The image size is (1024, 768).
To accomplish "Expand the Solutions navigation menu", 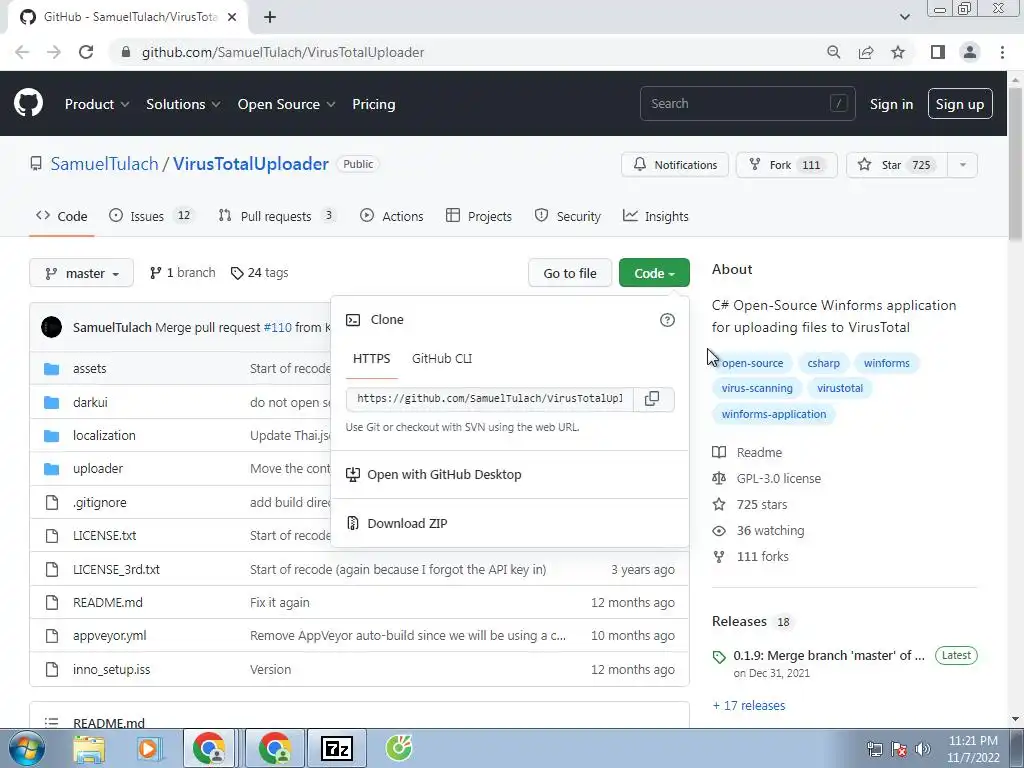I will [183, 104].
